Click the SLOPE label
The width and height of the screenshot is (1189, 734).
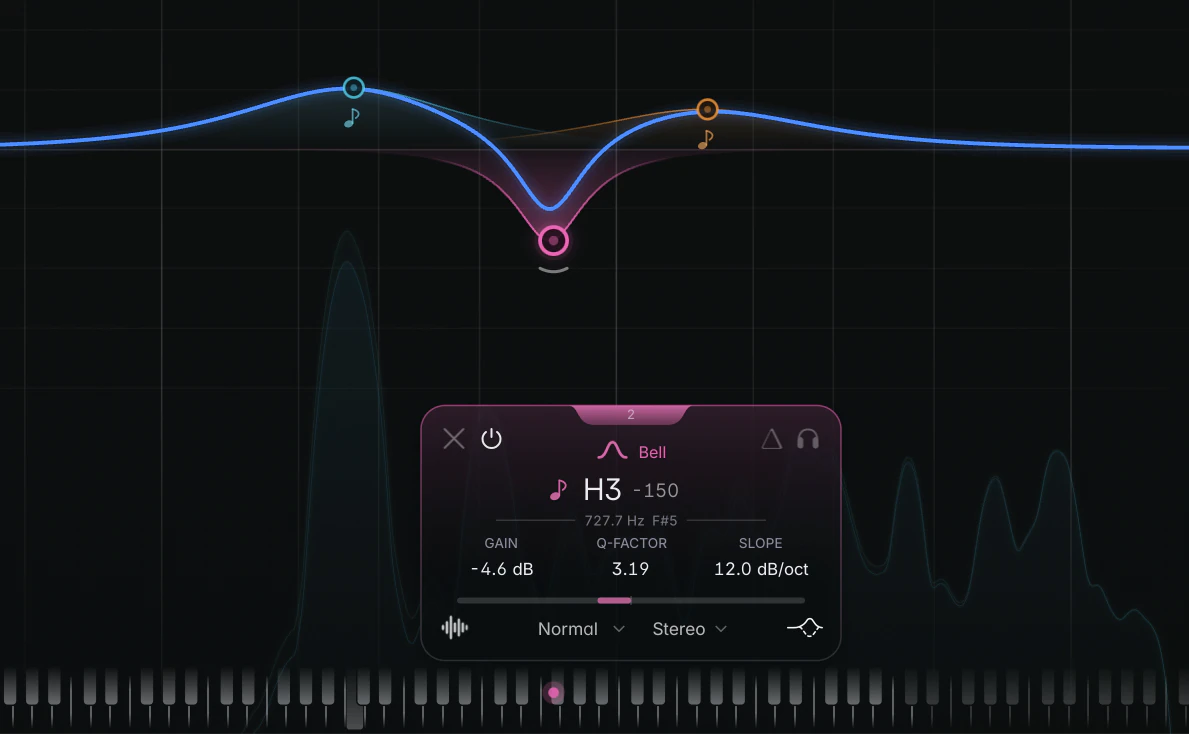(x=761, y=544)
